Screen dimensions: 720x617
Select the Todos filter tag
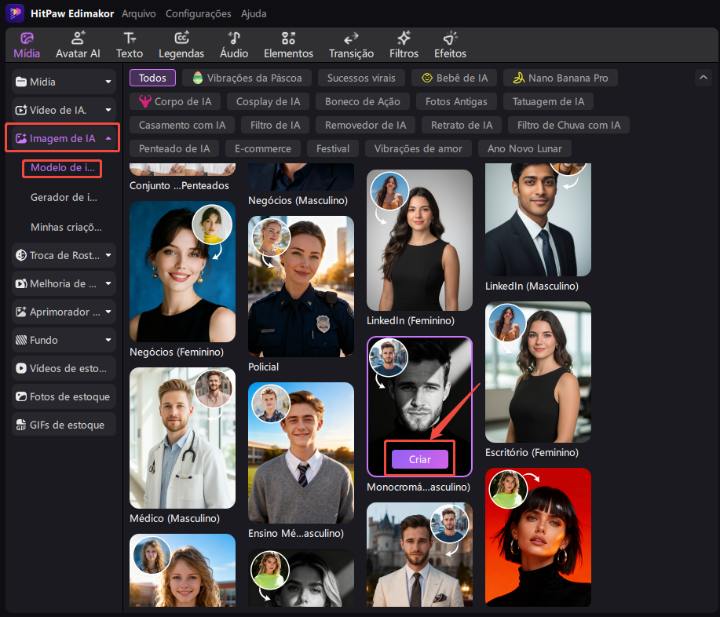(x=152, y=78)
